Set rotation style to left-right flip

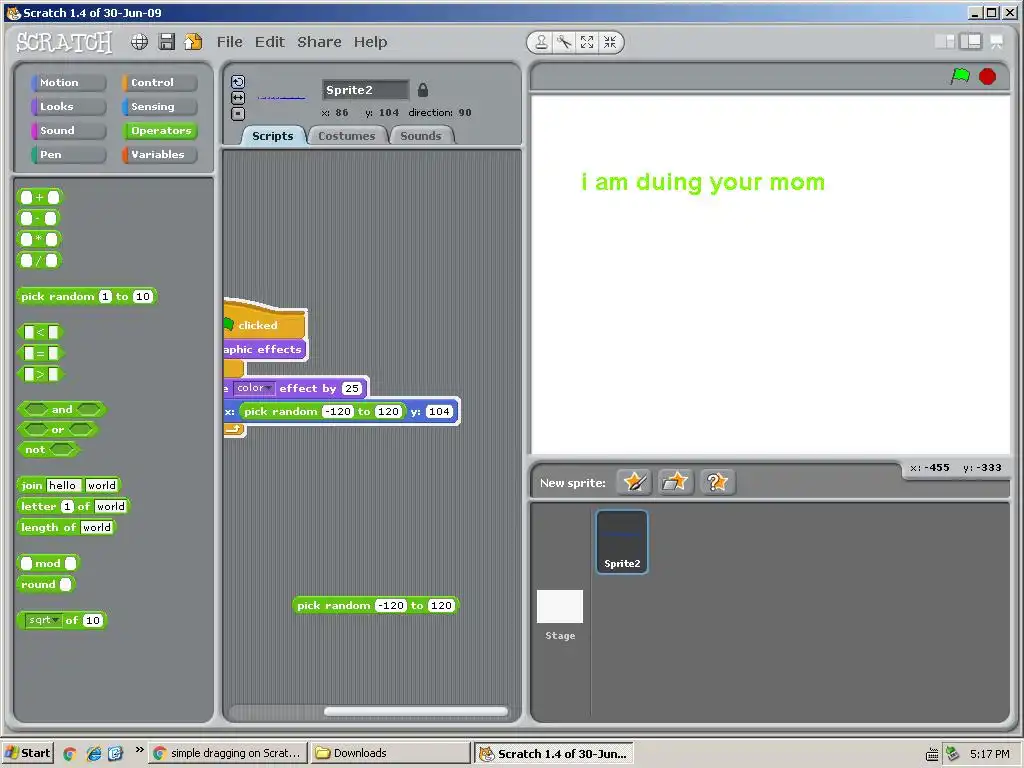coord(238,97)
